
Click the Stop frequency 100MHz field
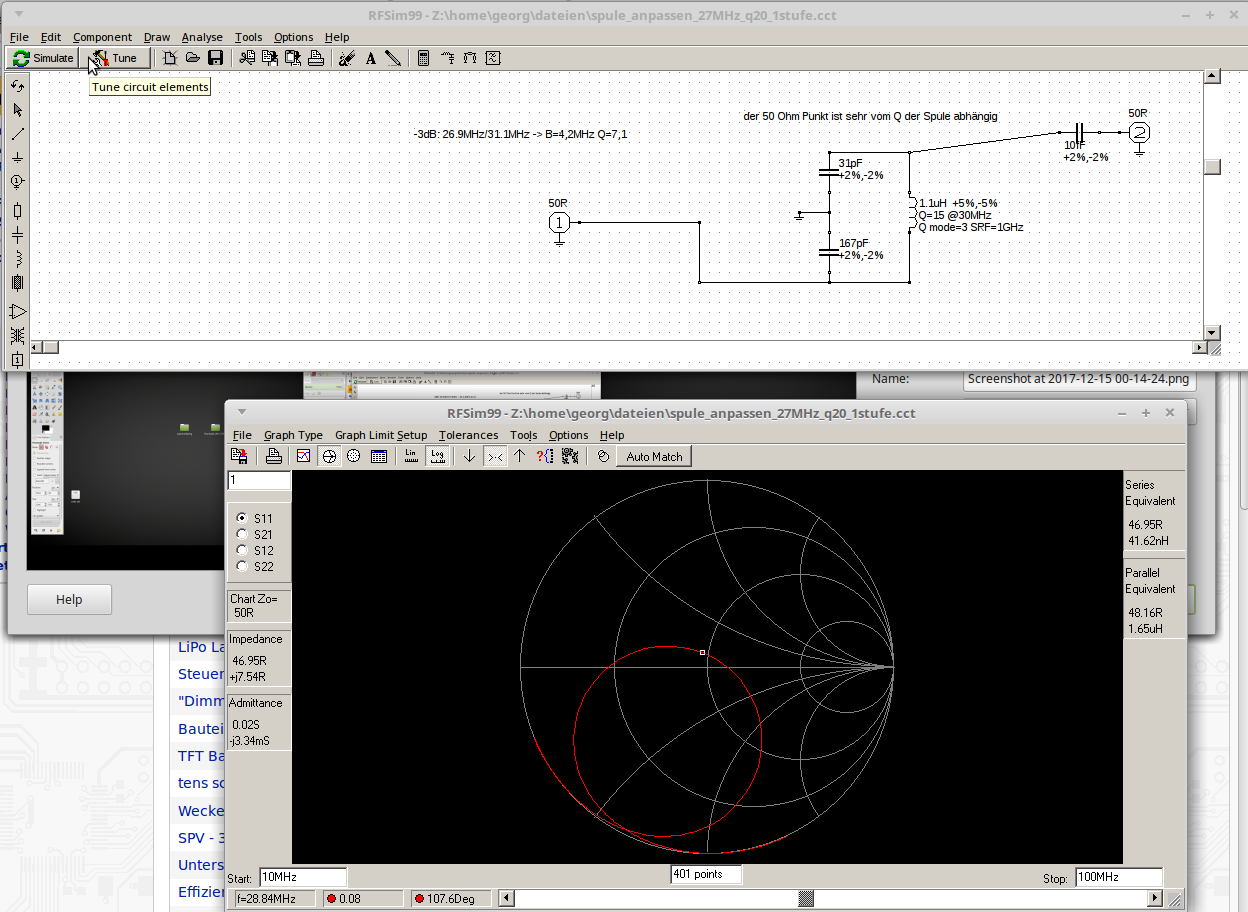tap(1119, 877)
